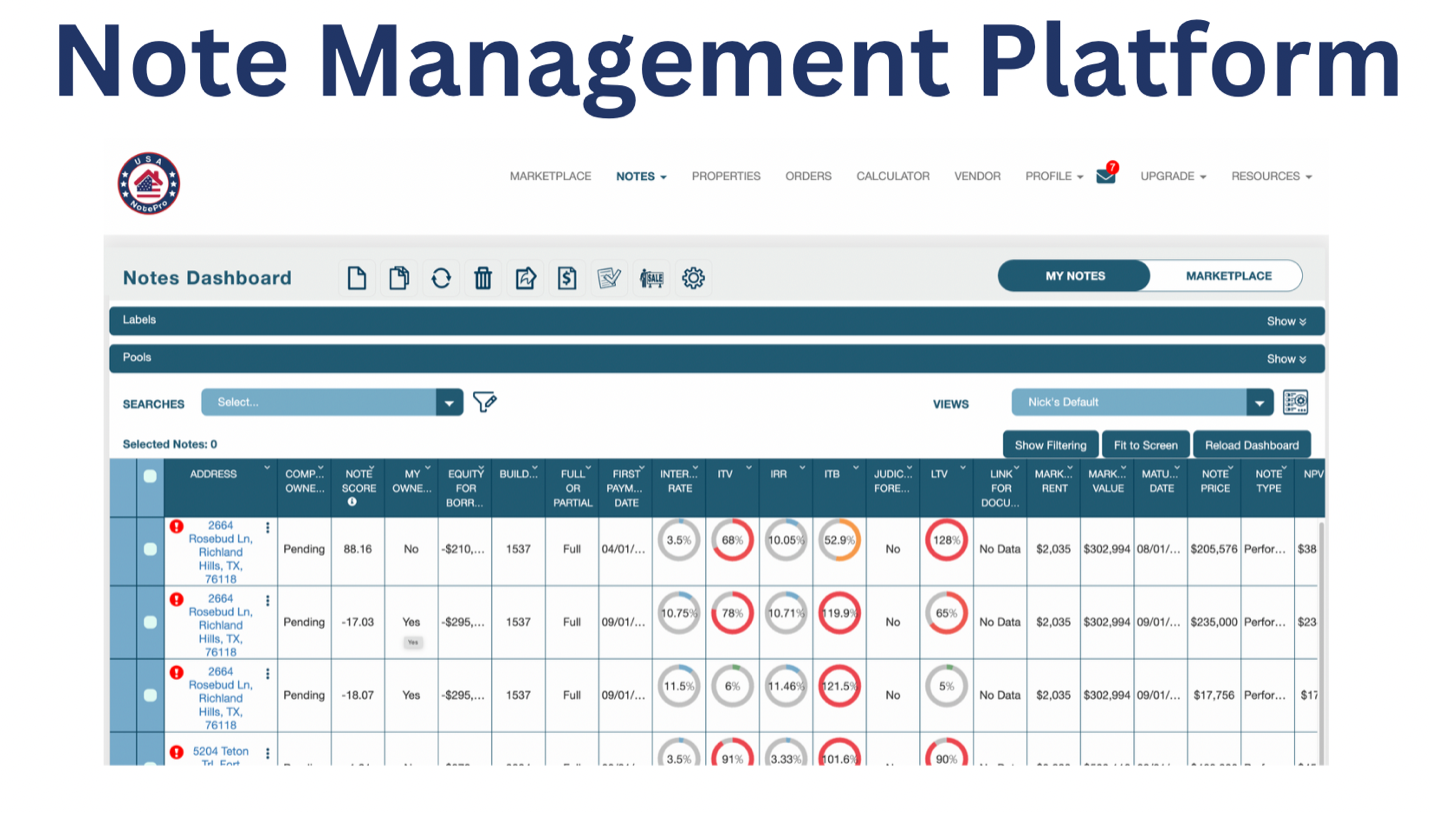The image size is (1430, 815).
Task: Click the dollar sign document icon
Action: 567,278
